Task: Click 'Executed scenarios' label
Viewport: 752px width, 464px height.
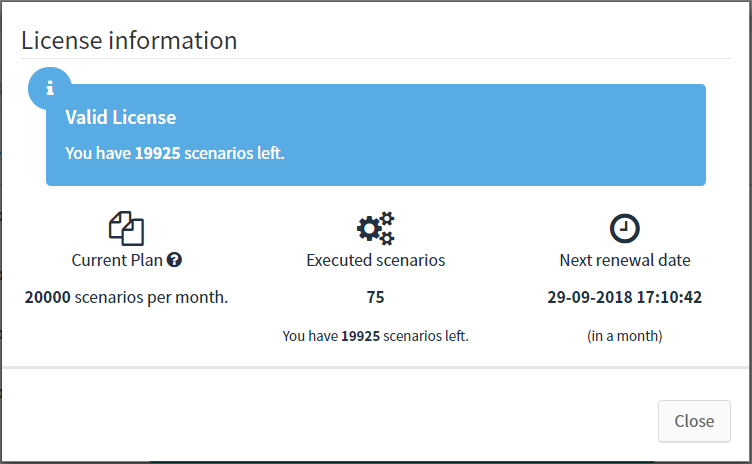Action: [376, 260]
